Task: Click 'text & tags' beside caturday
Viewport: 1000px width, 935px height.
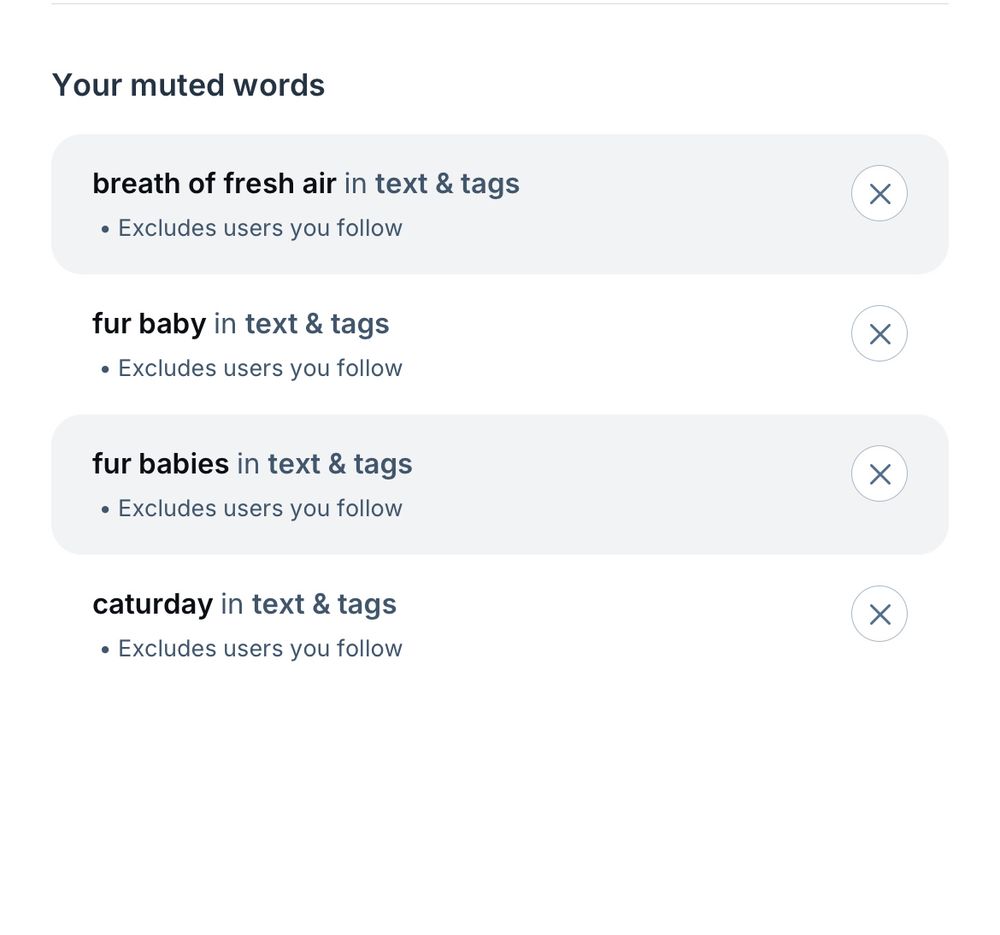Action: click(x=324, y=604)
